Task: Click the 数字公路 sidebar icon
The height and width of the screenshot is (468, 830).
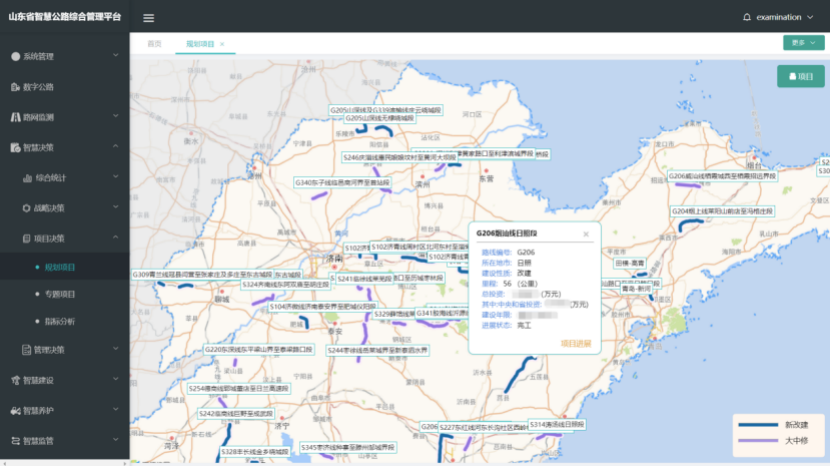Action: click(15, 87)
